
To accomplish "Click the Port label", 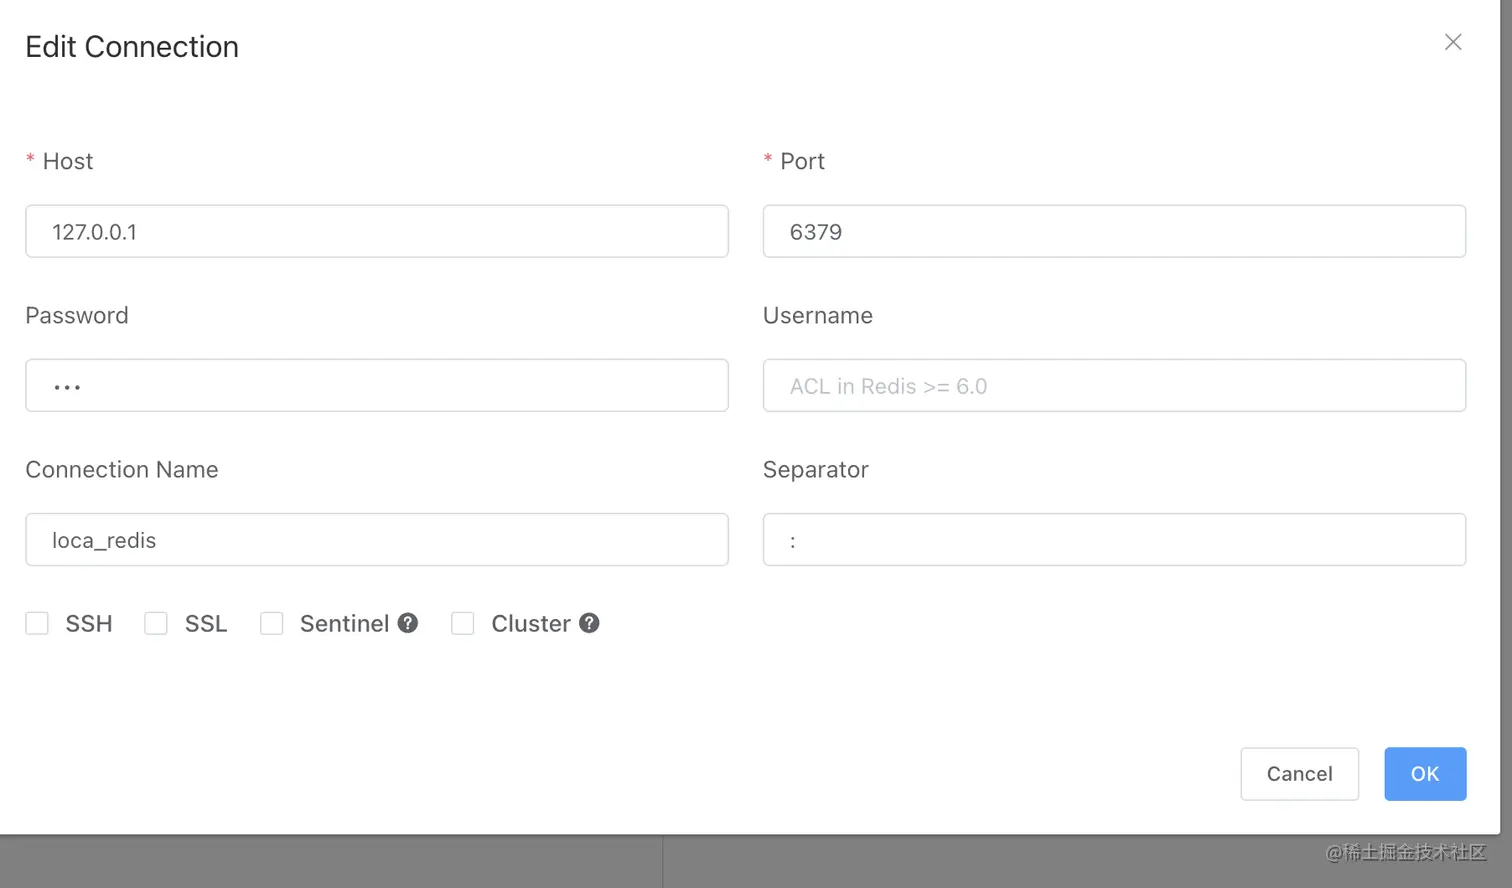I will pyautogui.click(x=802, y=161).
